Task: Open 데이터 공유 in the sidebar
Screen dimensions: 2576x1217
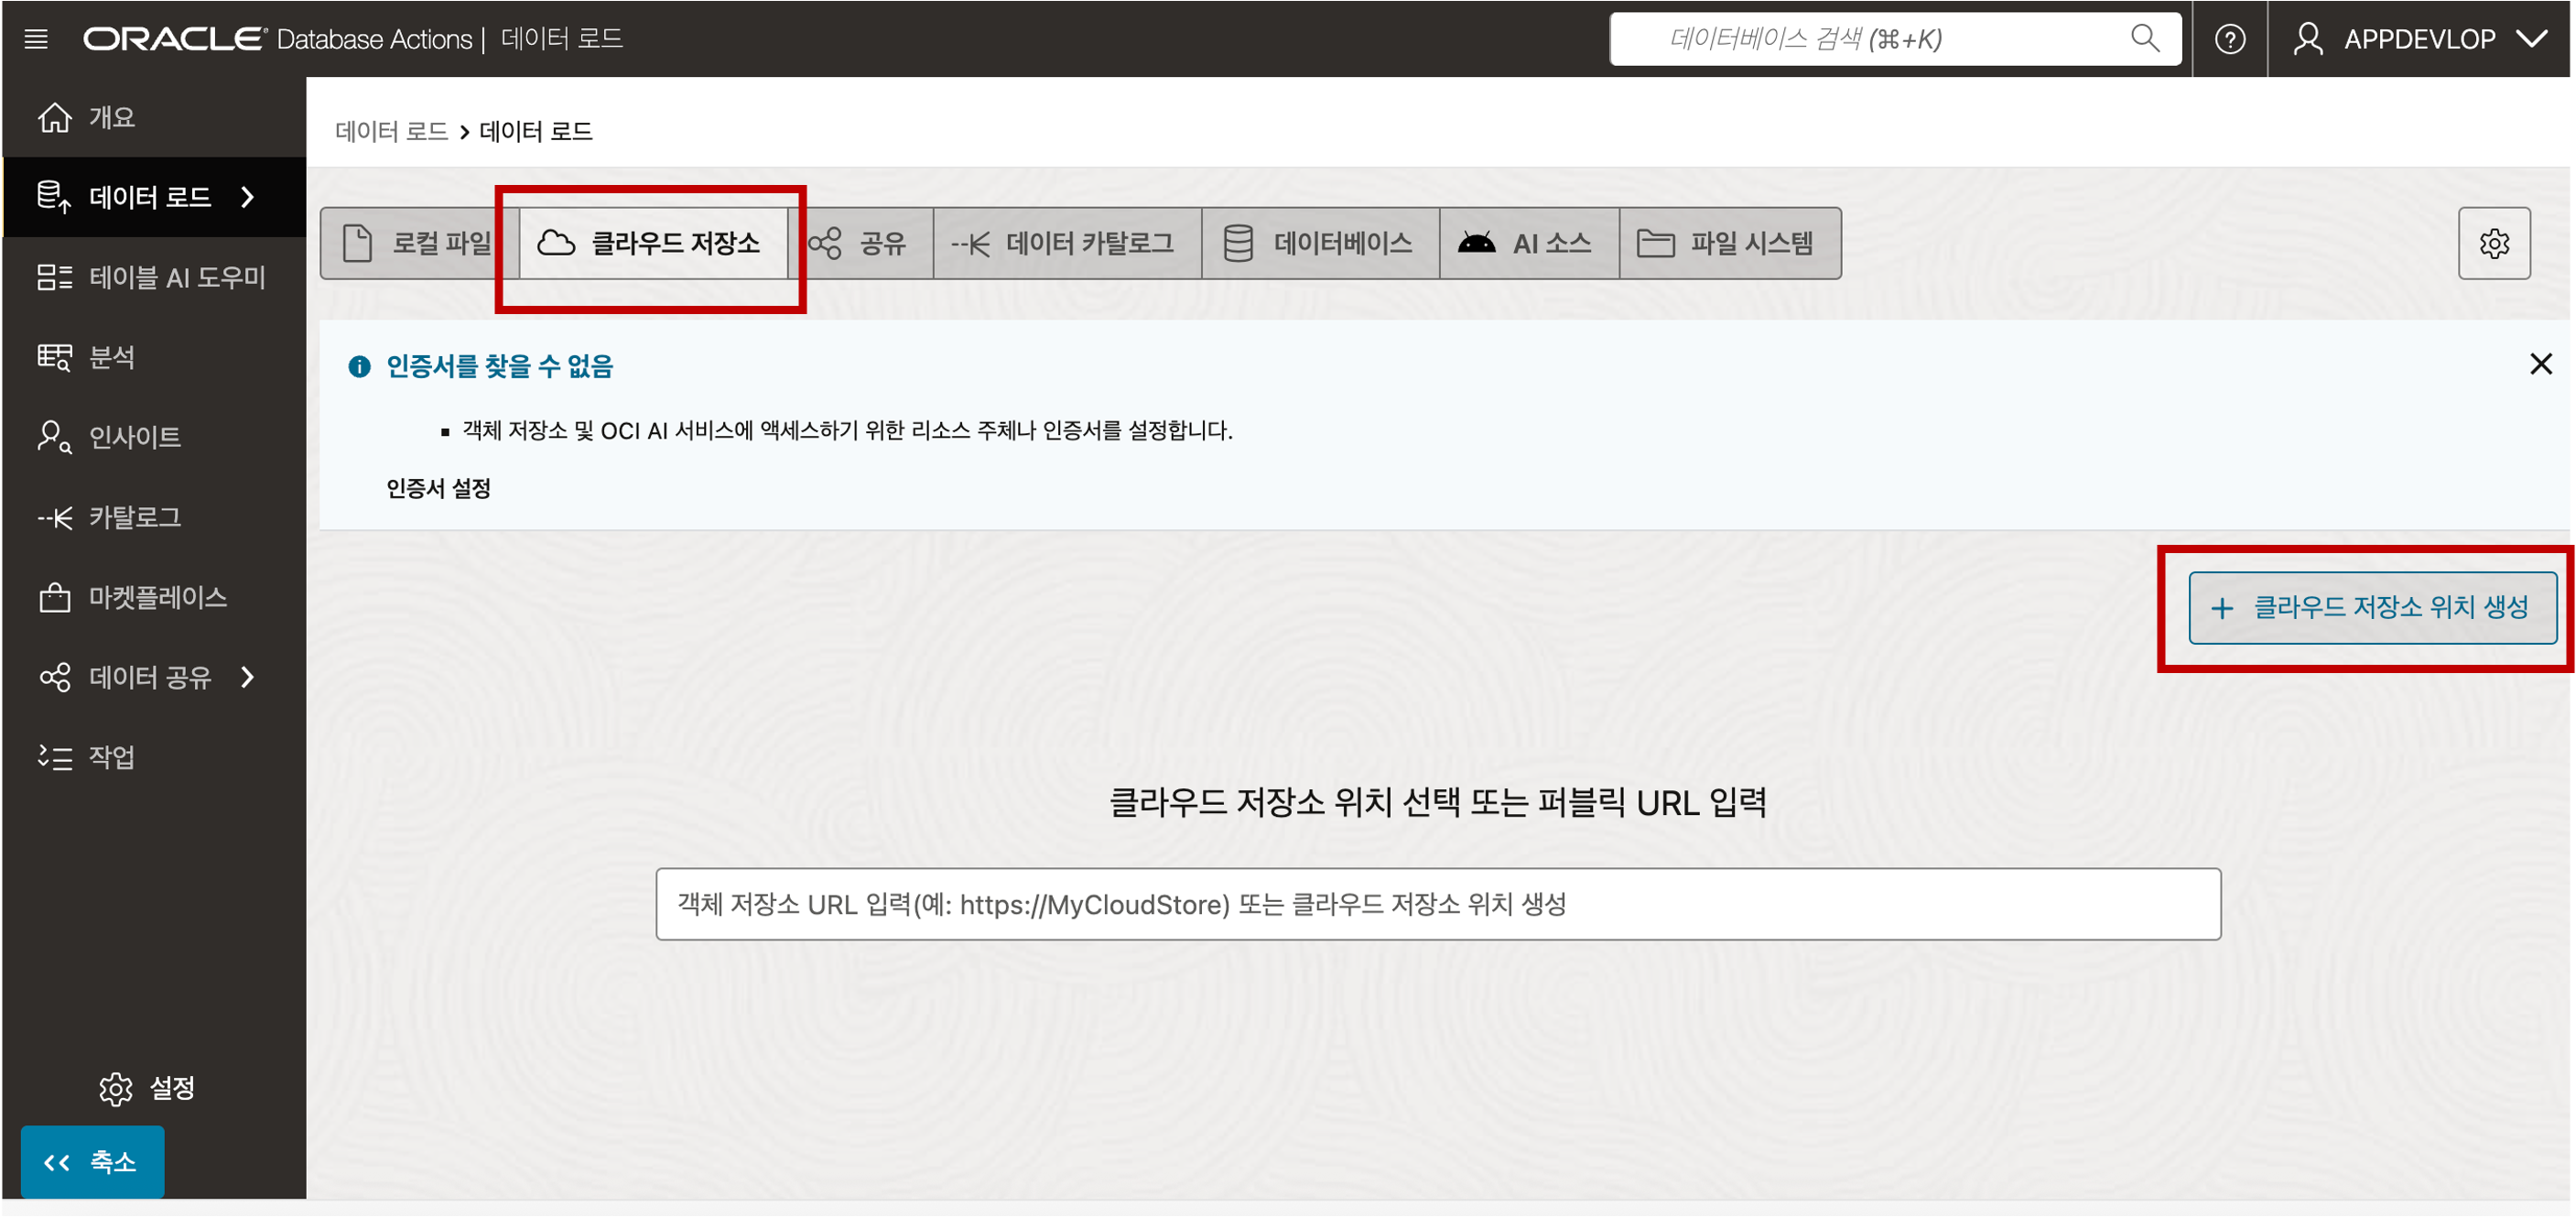Action: pos(154,677)
